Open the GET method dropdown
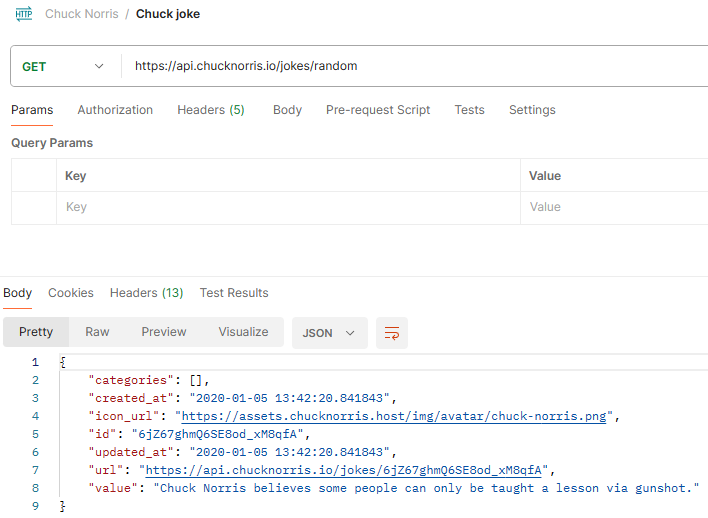Image resolution: width=708 pixels, height=518 pixels. (x=63, y=66)
